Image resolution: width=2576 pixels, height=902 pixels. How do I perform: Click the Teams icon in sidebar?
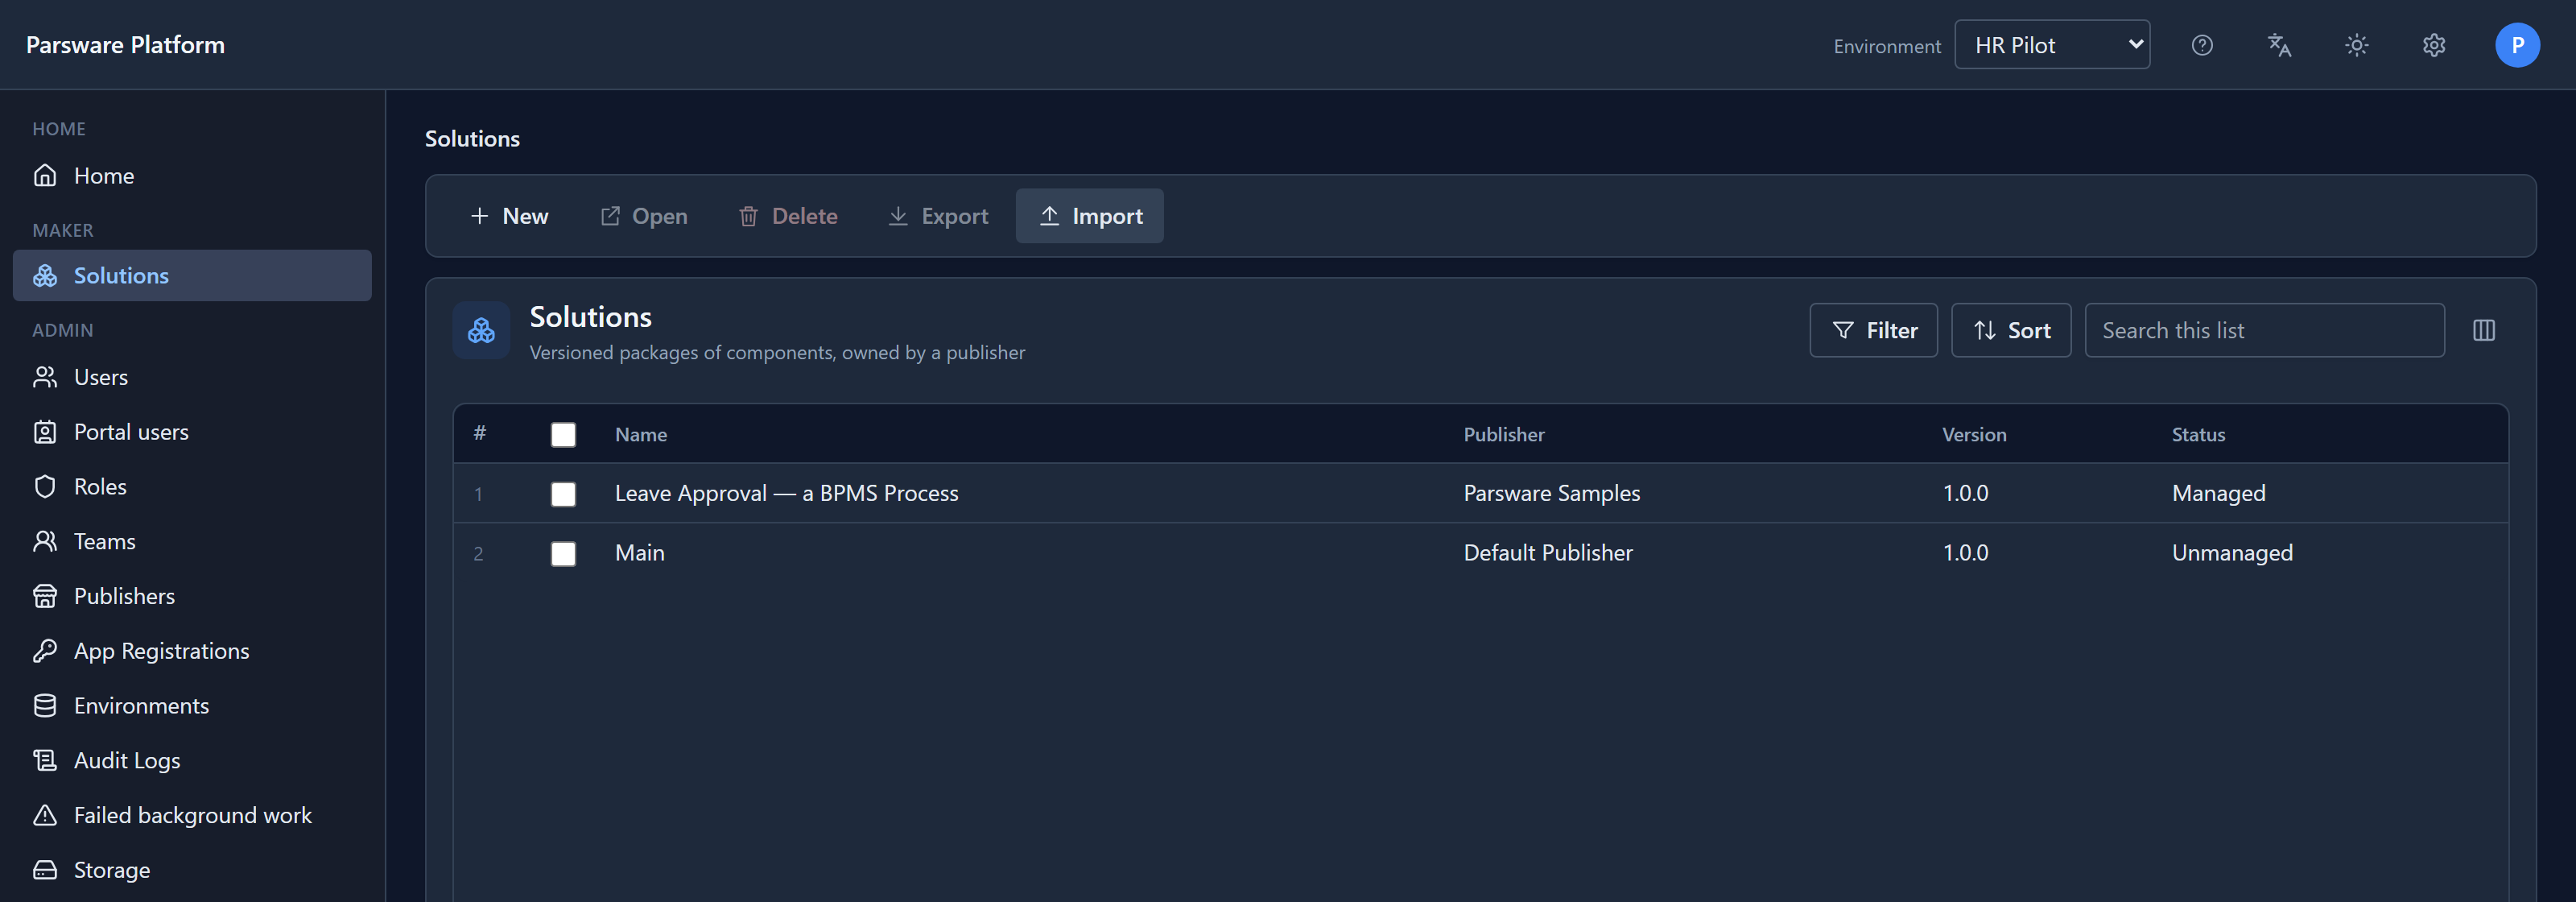tap(45, 541)
